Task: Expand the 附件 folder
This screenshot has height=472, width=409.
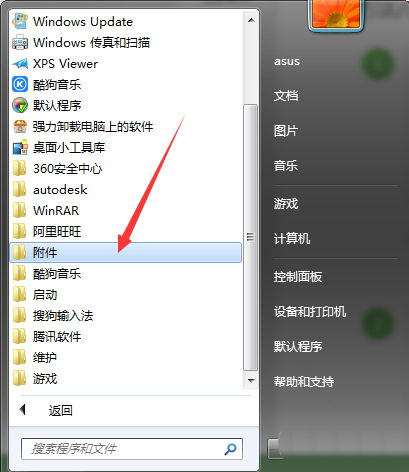Action: [x=126, y=253]
